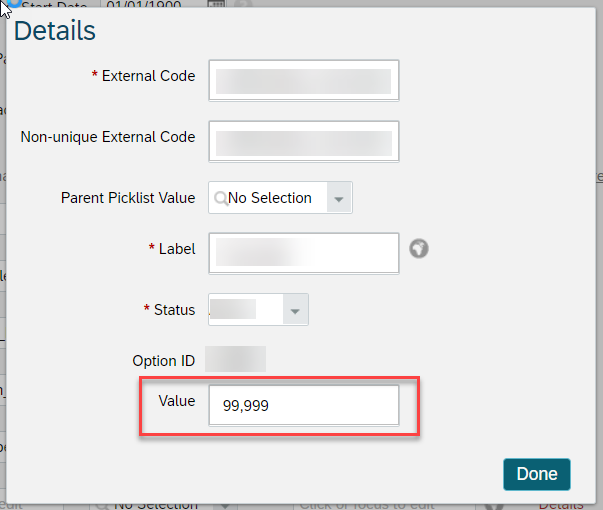
Task: Open the Status dropdown arrow
Action: click(x=295, y=310)
